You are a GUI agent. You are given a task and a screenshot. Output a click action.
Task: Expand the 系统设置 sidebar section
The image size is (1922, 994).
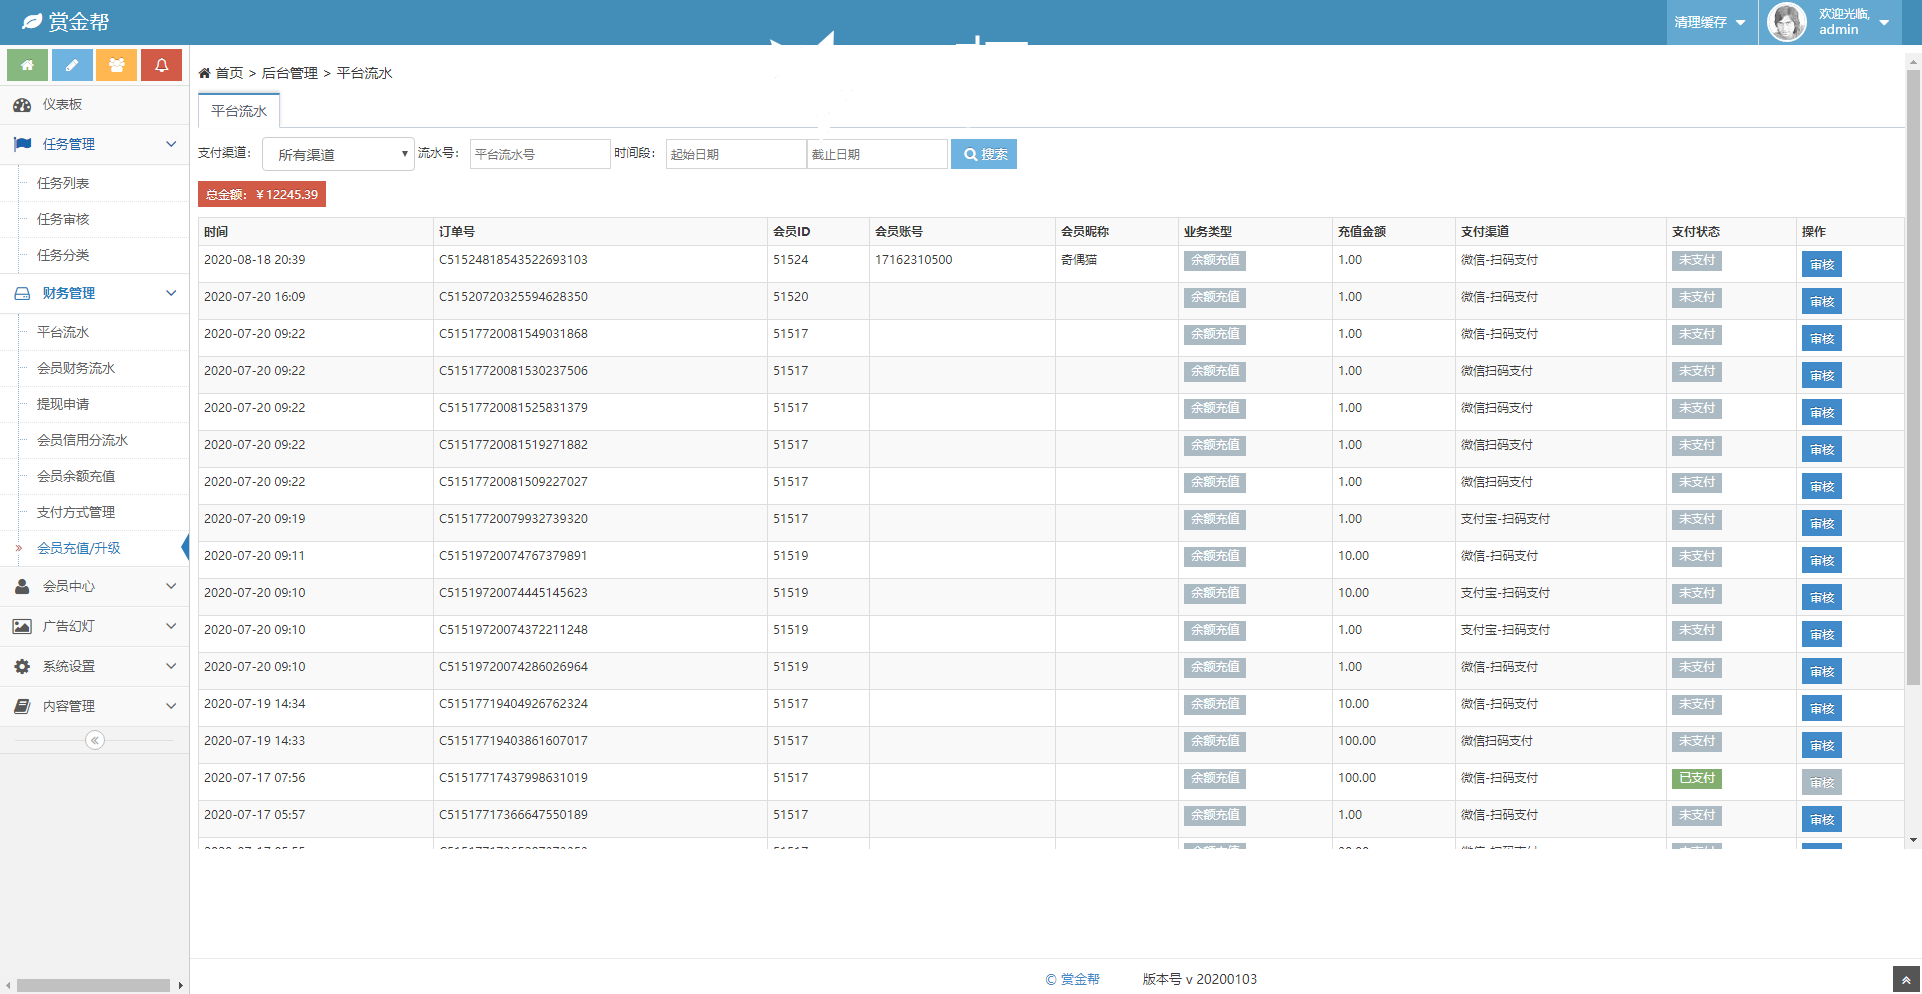pyautogui.click(x=94, y=666)
